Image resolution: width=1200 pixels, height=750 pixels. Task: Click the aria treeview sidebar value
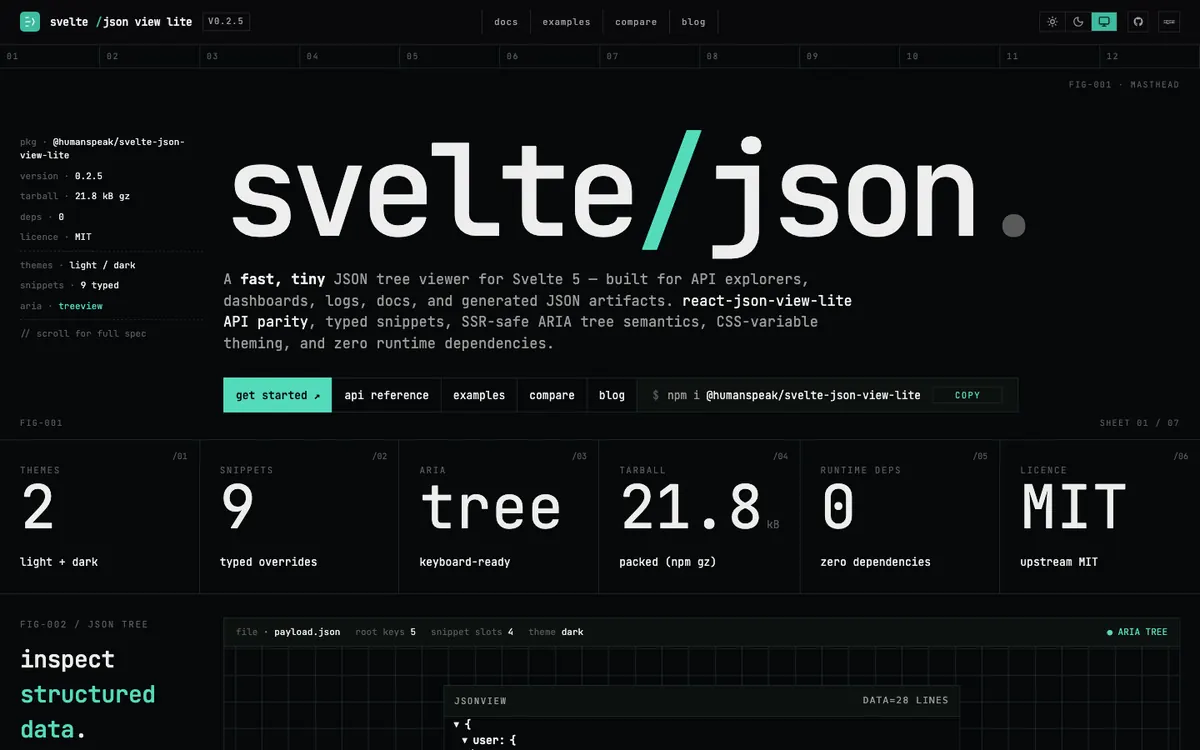coord(80,306)
